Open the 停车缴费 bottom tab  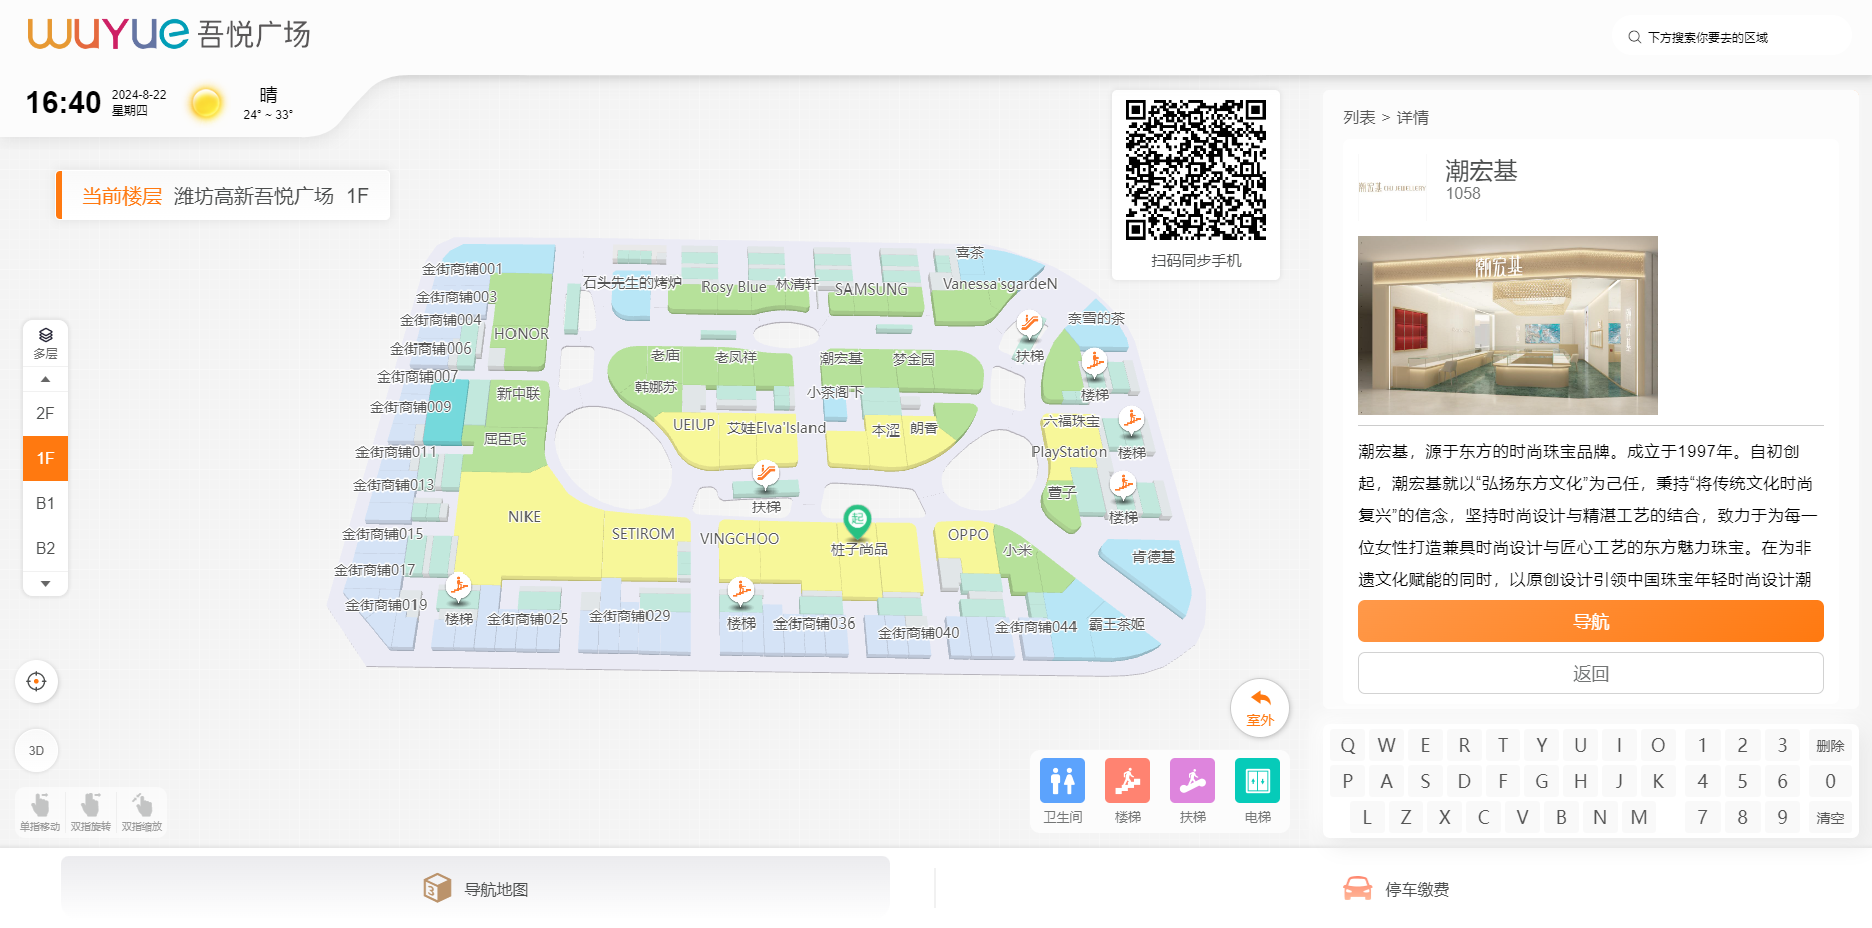(x=1396, y=889)
